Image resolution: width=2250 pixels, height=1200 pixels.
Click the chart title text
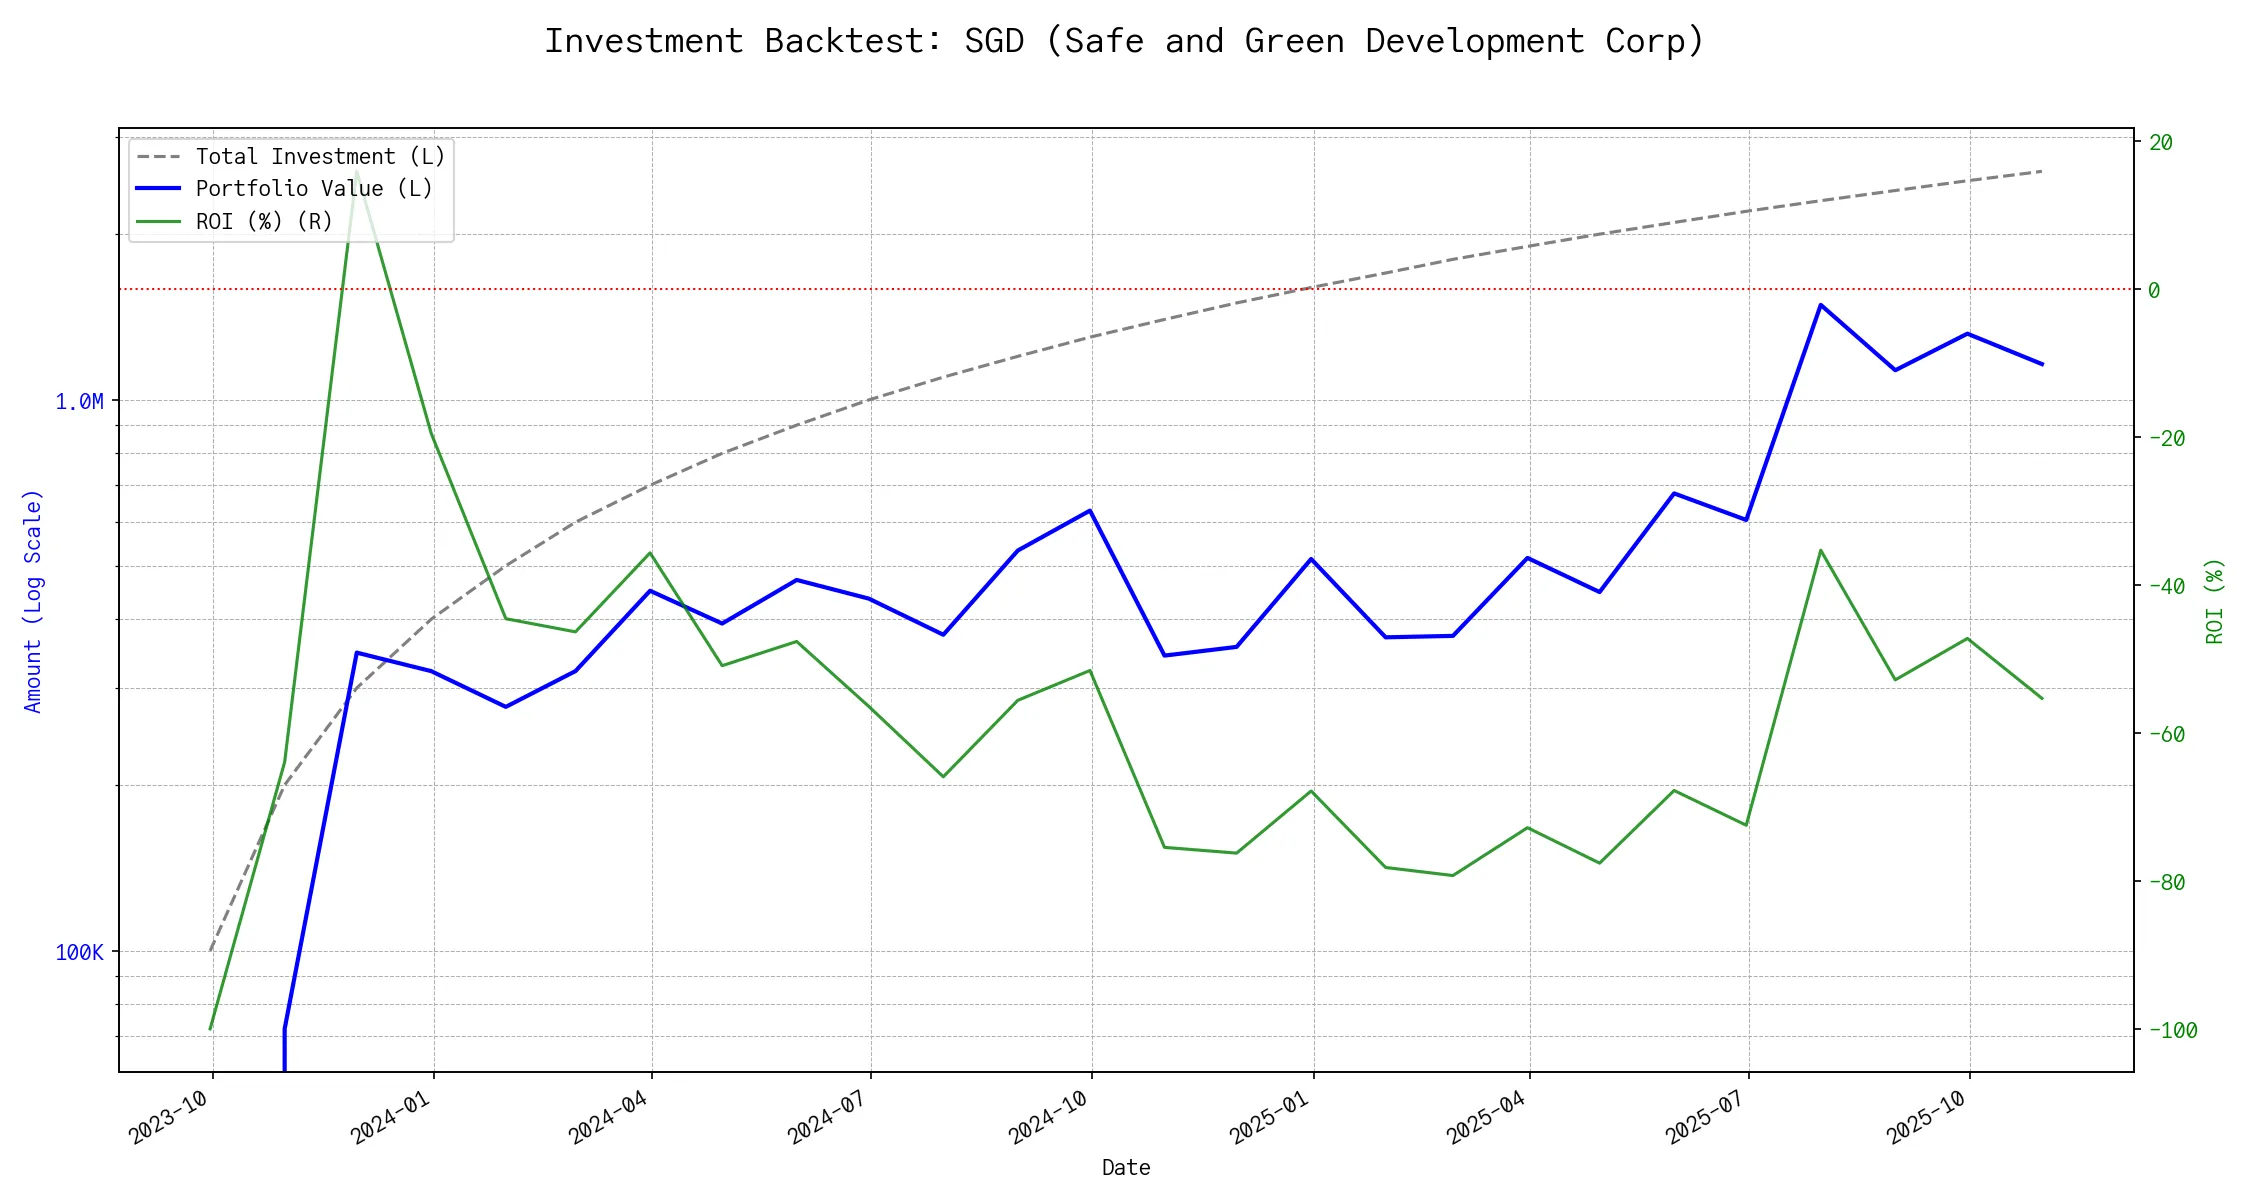point(1124,41)
